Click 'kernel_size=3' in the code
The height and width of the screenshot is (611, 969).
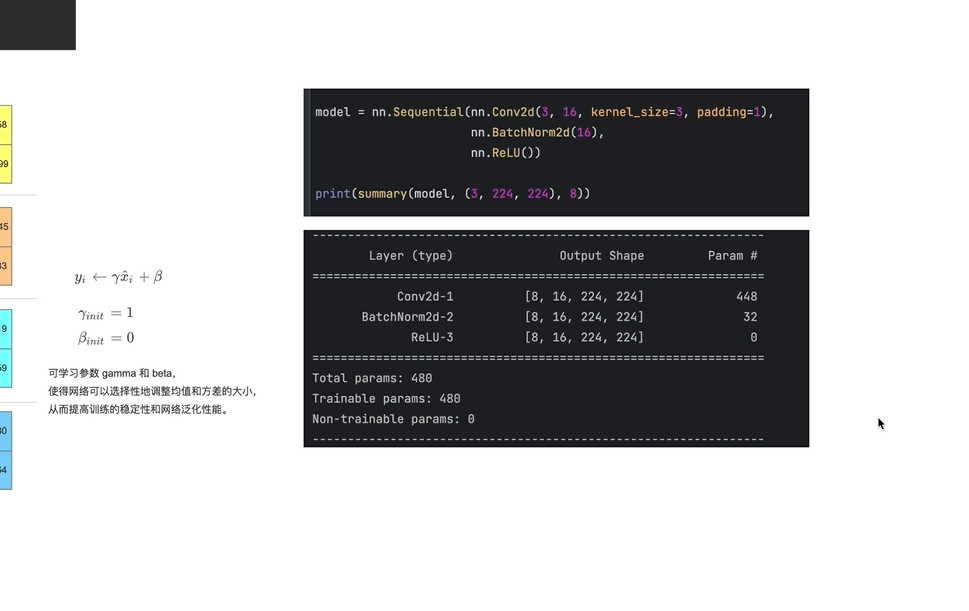tap(637, 112)
